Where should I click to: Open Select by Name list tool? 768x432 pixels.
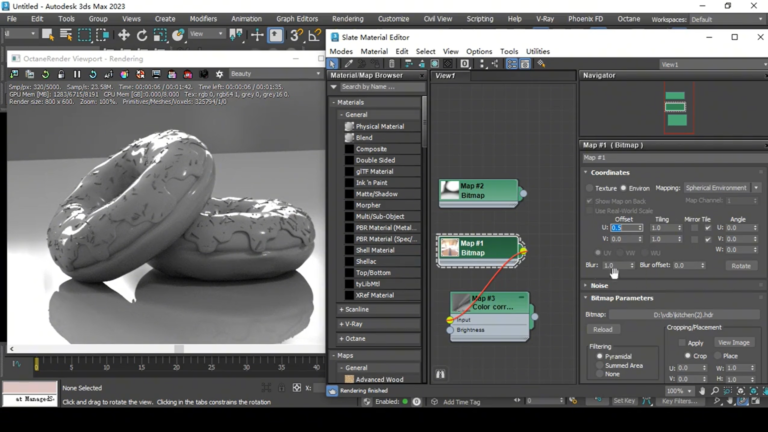[x=66, y=35]
